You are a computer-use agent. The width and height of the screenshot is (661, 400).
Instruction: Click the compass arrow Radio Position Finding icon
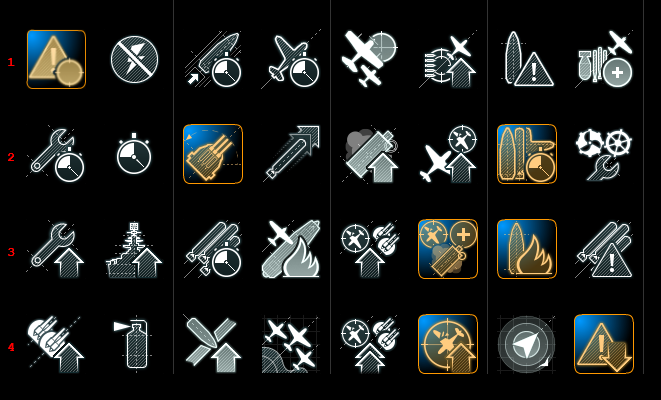click(526, 344)
